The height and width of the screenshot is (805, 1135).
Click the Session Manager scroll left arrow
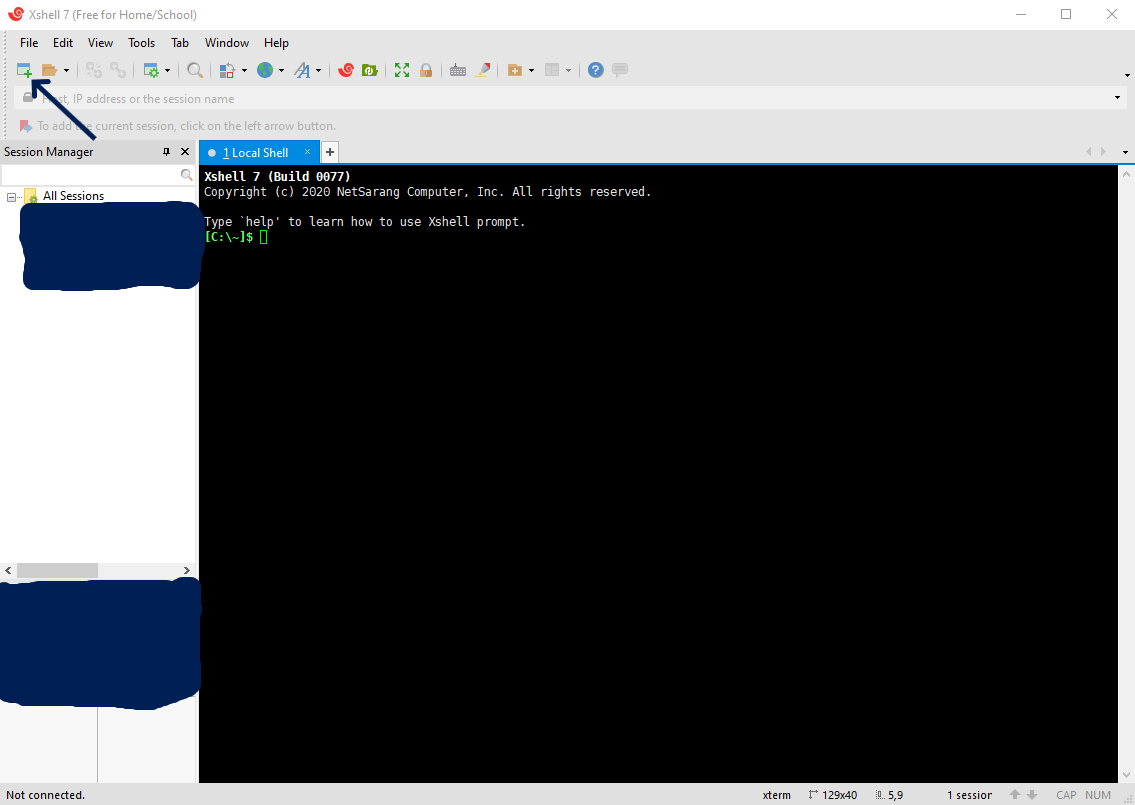coord(8,570)
